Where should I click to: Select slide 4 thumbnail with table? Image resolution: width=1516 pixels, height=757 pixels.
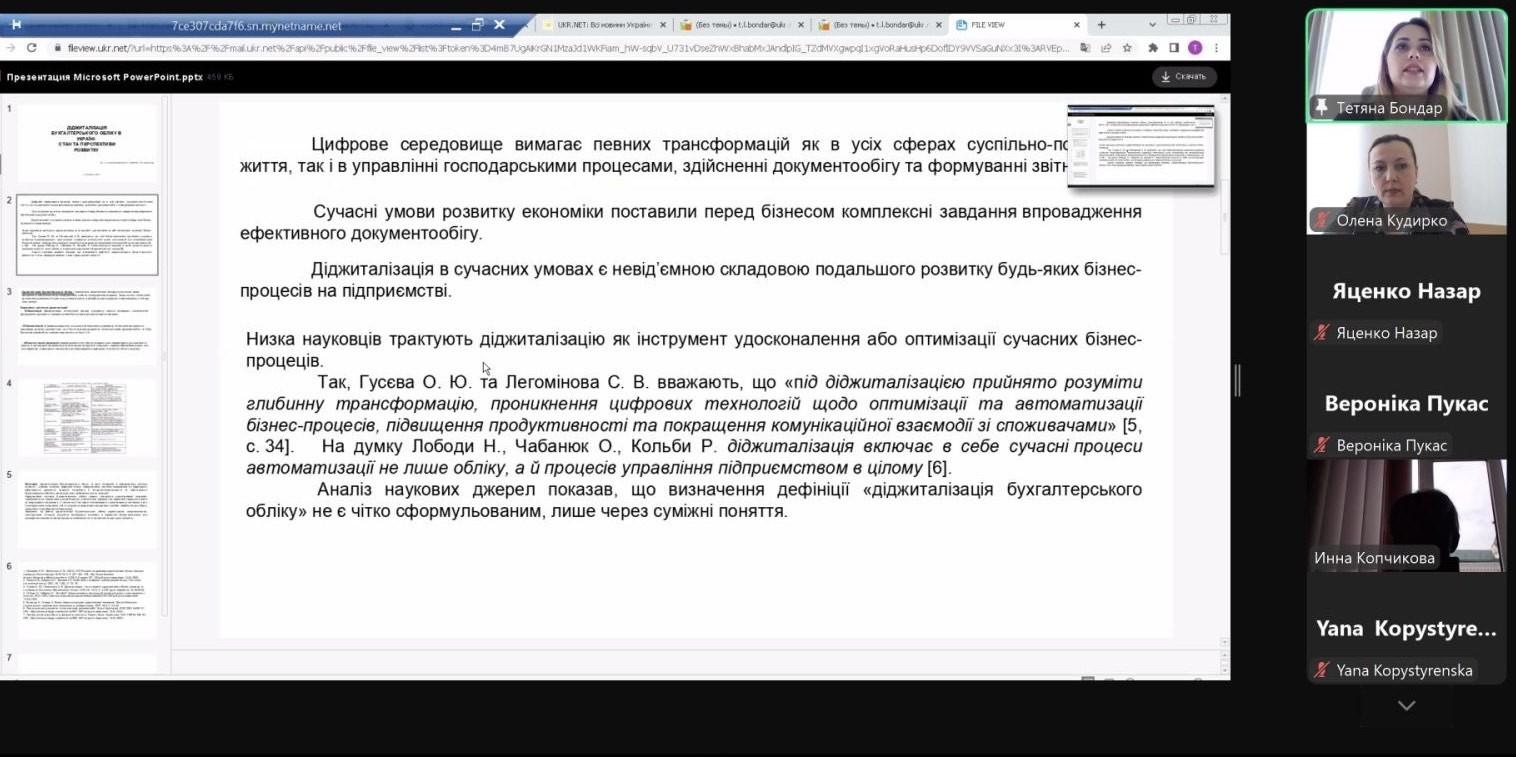tap(87, 417)
